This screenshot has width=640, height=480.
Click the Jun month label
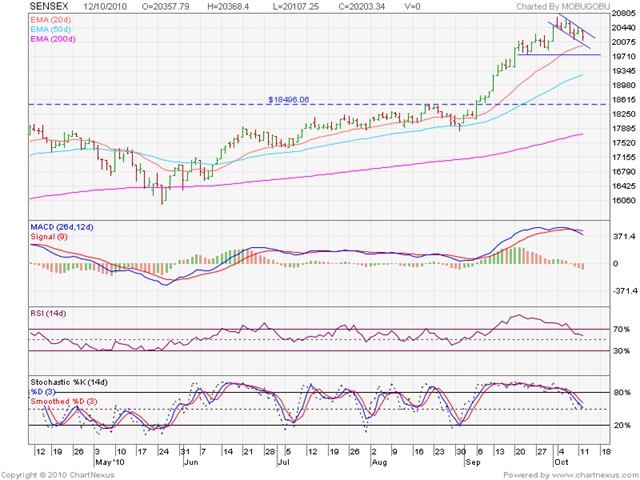[x=191, y=462]
